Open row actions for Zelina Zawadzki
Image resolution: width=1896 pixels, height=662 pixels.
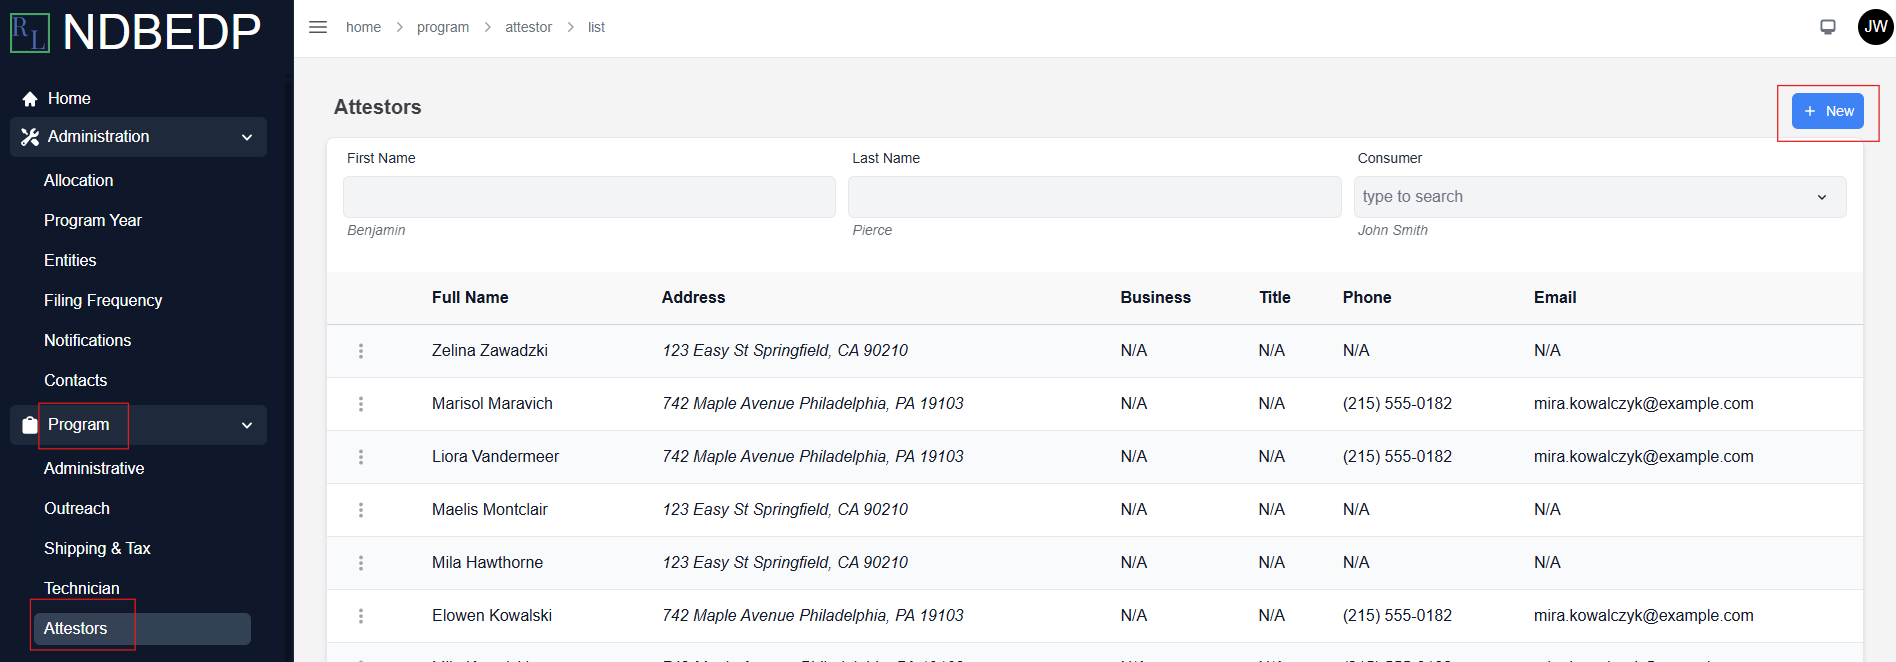click(x=361, y=351)
